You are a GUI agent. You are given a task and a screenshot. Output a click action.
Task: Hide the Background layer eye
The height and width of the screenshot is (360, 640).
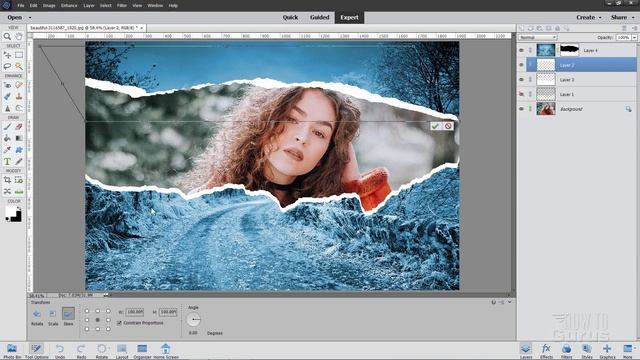(x=521, y=109)
